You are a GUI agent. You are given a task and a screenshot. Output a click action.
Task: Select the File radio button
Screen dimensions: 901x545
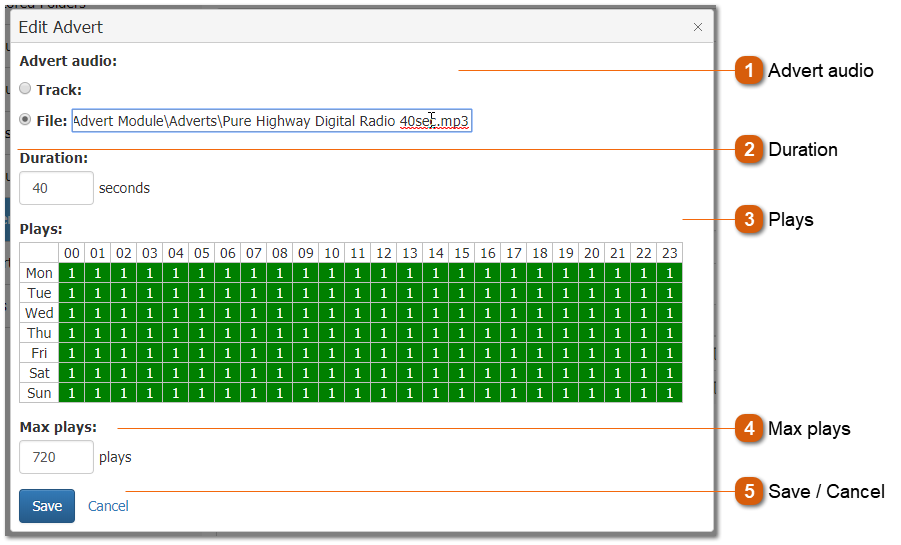click(x=26, y=120)
